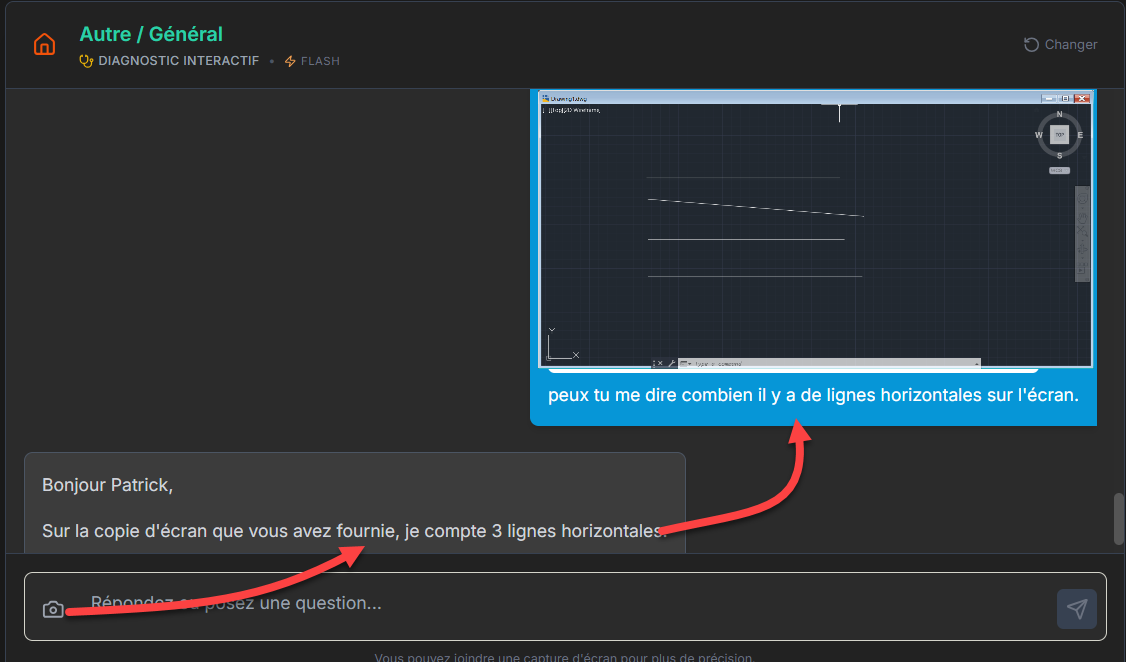Click the stethoscope icon beside Diagnostic Interactif

point(86,61)
